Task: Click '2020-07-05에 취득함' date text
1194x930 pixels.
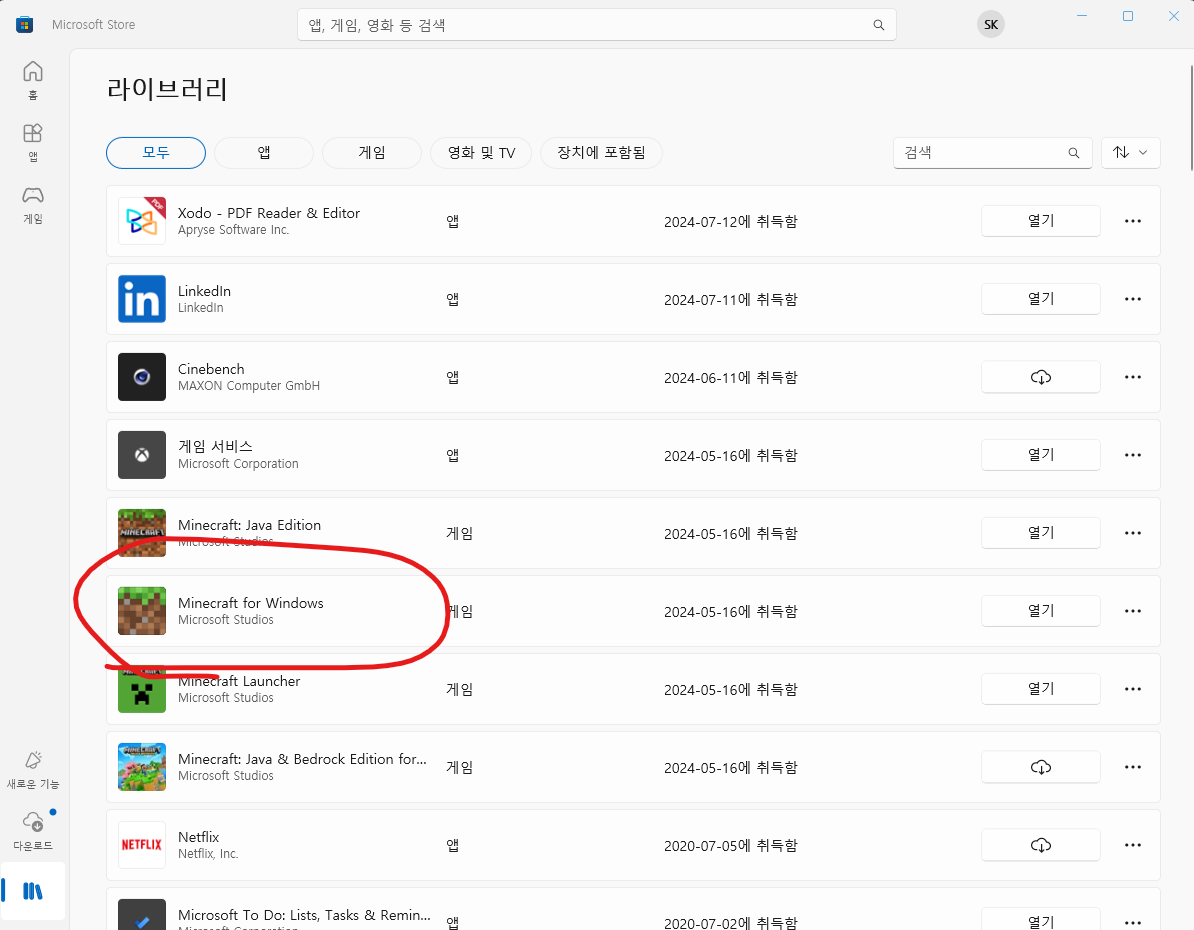Action: (730, 845)
